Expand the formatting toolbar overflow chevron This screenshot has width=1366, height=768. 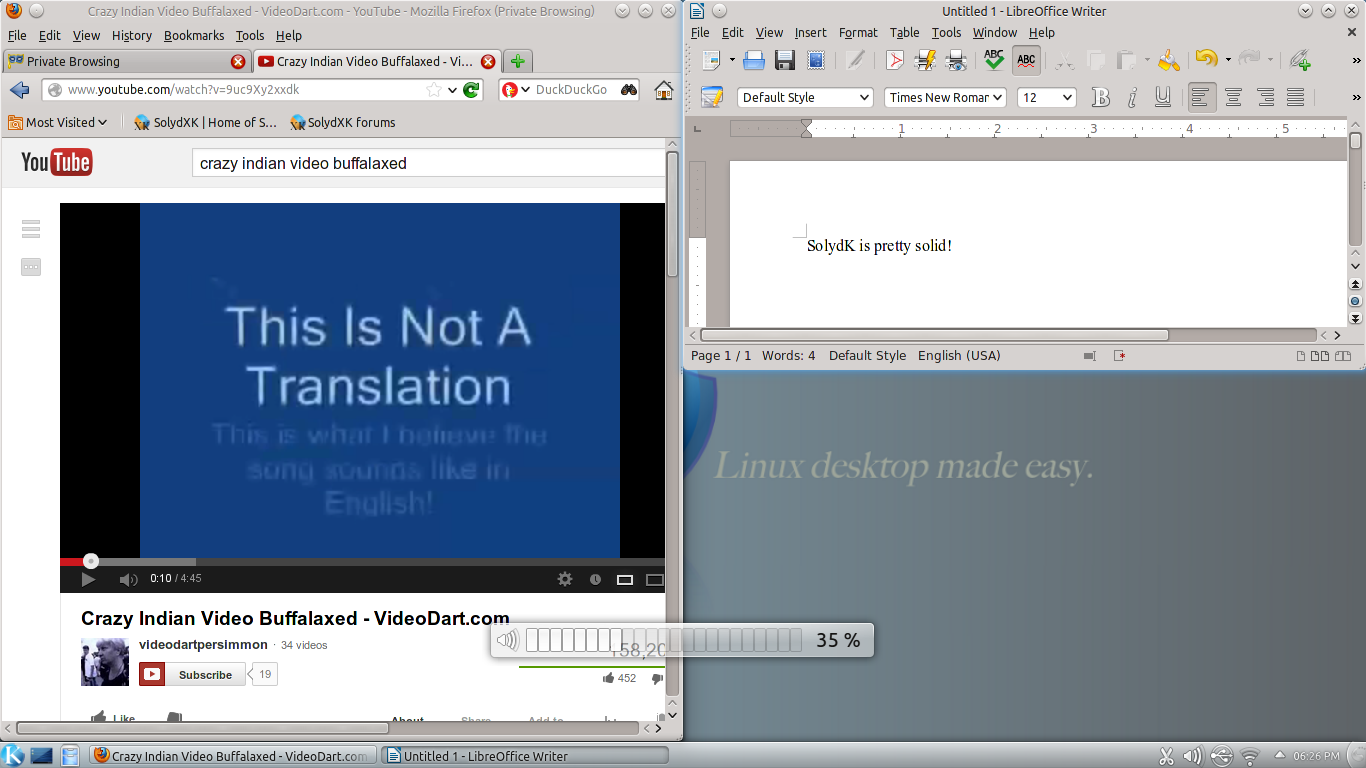[x=1356, y=97]
